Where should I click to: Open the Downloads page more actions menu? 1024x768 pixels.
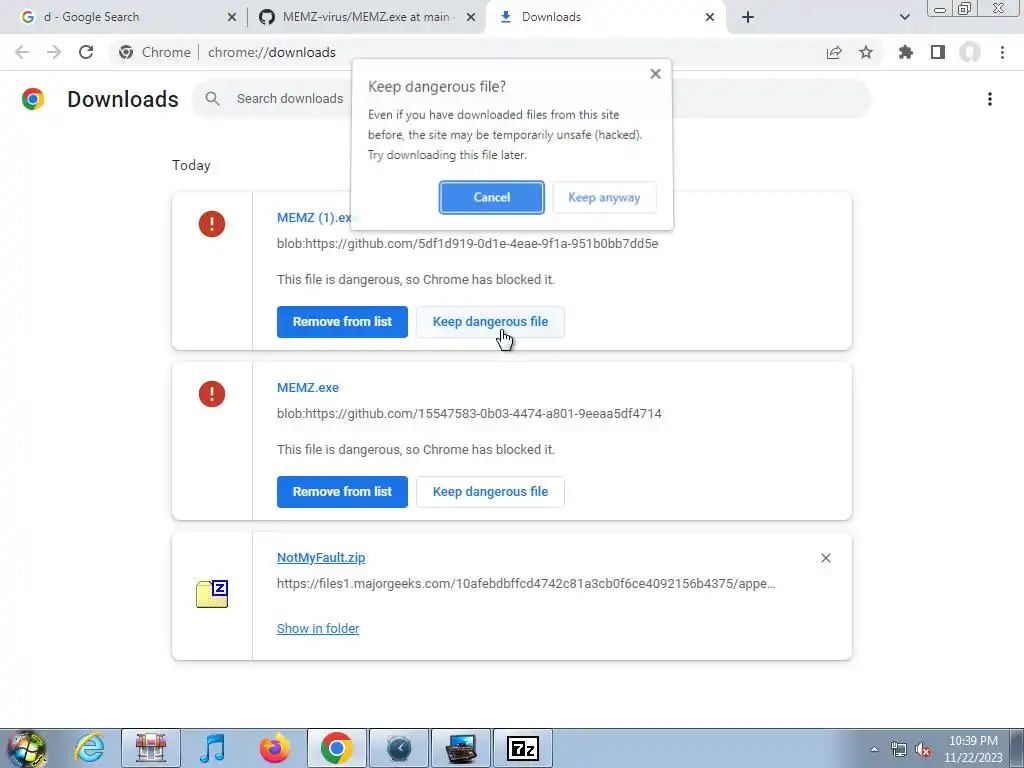coord(989,99)
